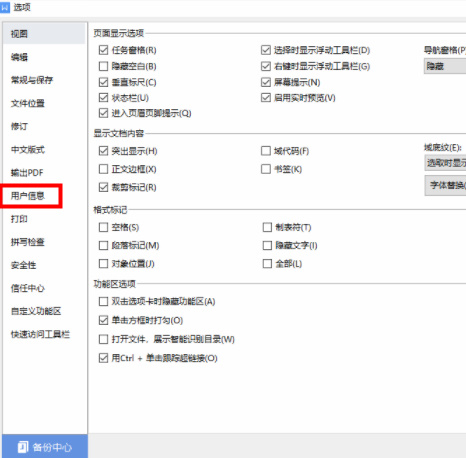Enable 打开文件，展示智能识别目录(W) checkbox
Image resolution: width=466 pixels, height=458 pixels.
103,339
